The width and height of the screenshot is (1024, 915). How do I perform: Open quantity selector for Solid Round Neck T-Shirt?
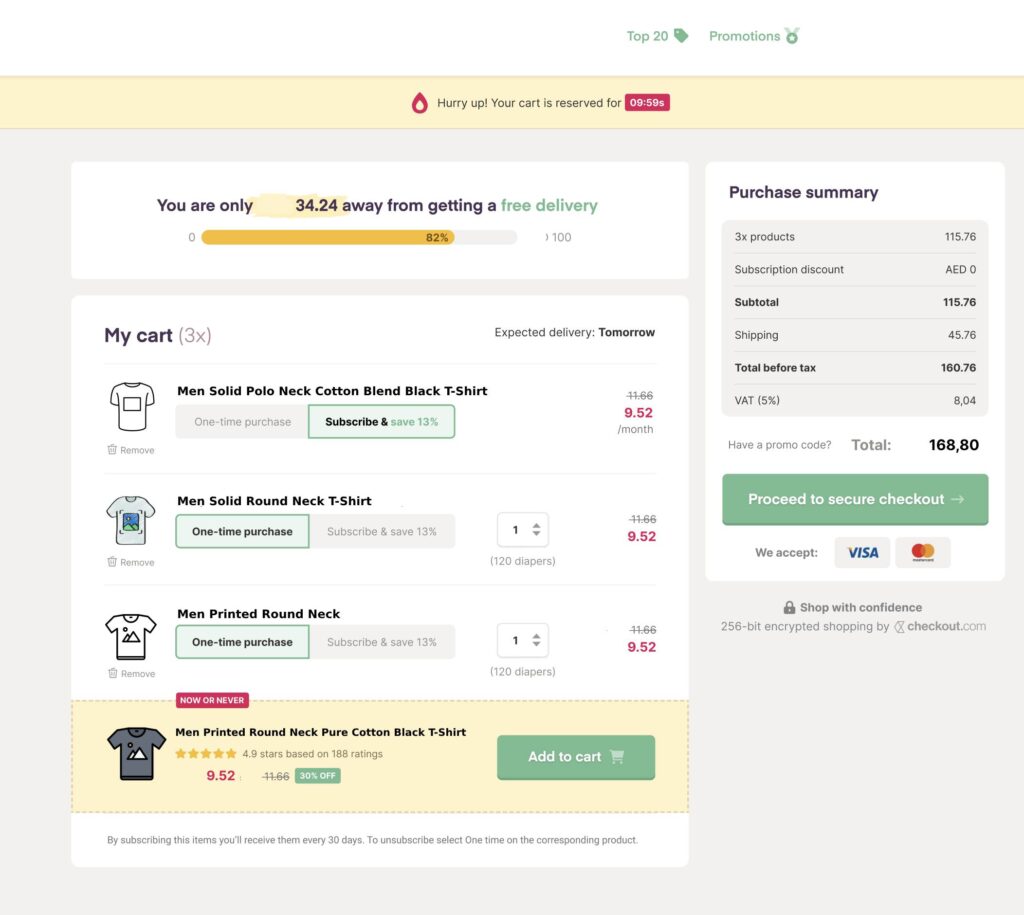(x=523, y=530)
